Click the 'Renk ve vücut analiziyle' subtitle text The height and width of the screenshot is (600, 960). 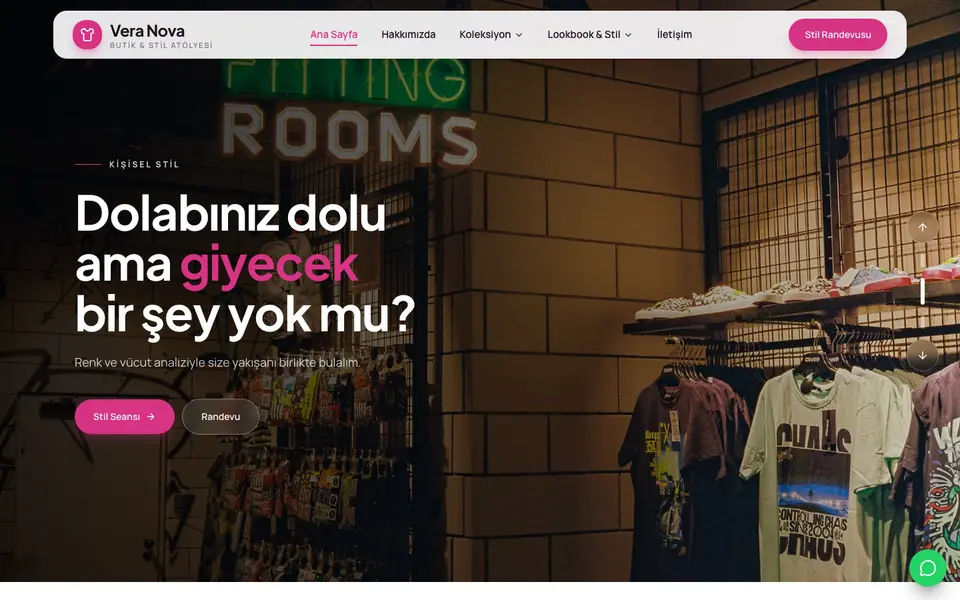coord(217,362)
